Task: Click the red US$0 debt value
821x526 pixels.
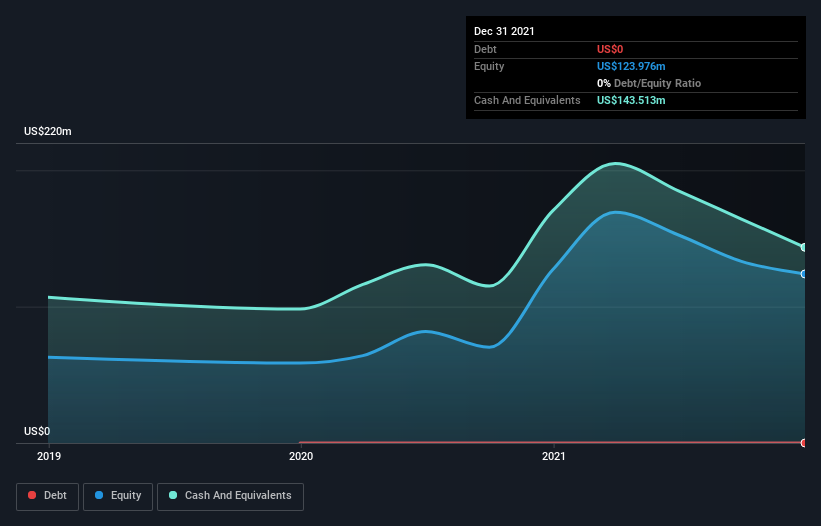Action: [610, 49]
